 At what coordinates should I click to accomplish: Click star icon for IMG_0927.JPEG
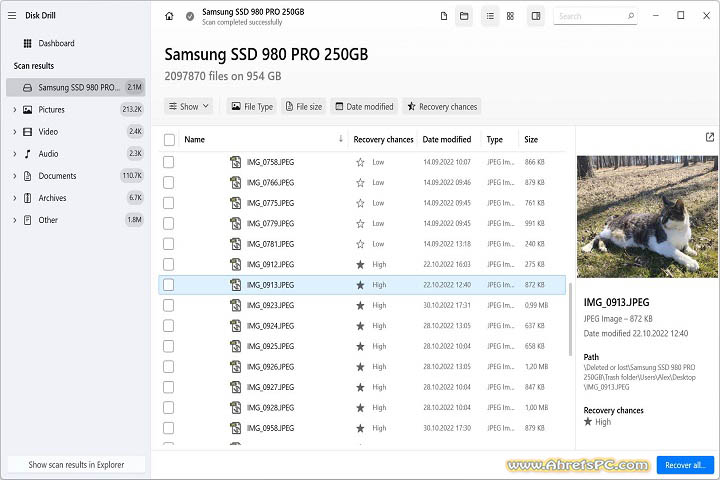pos(360,387)
